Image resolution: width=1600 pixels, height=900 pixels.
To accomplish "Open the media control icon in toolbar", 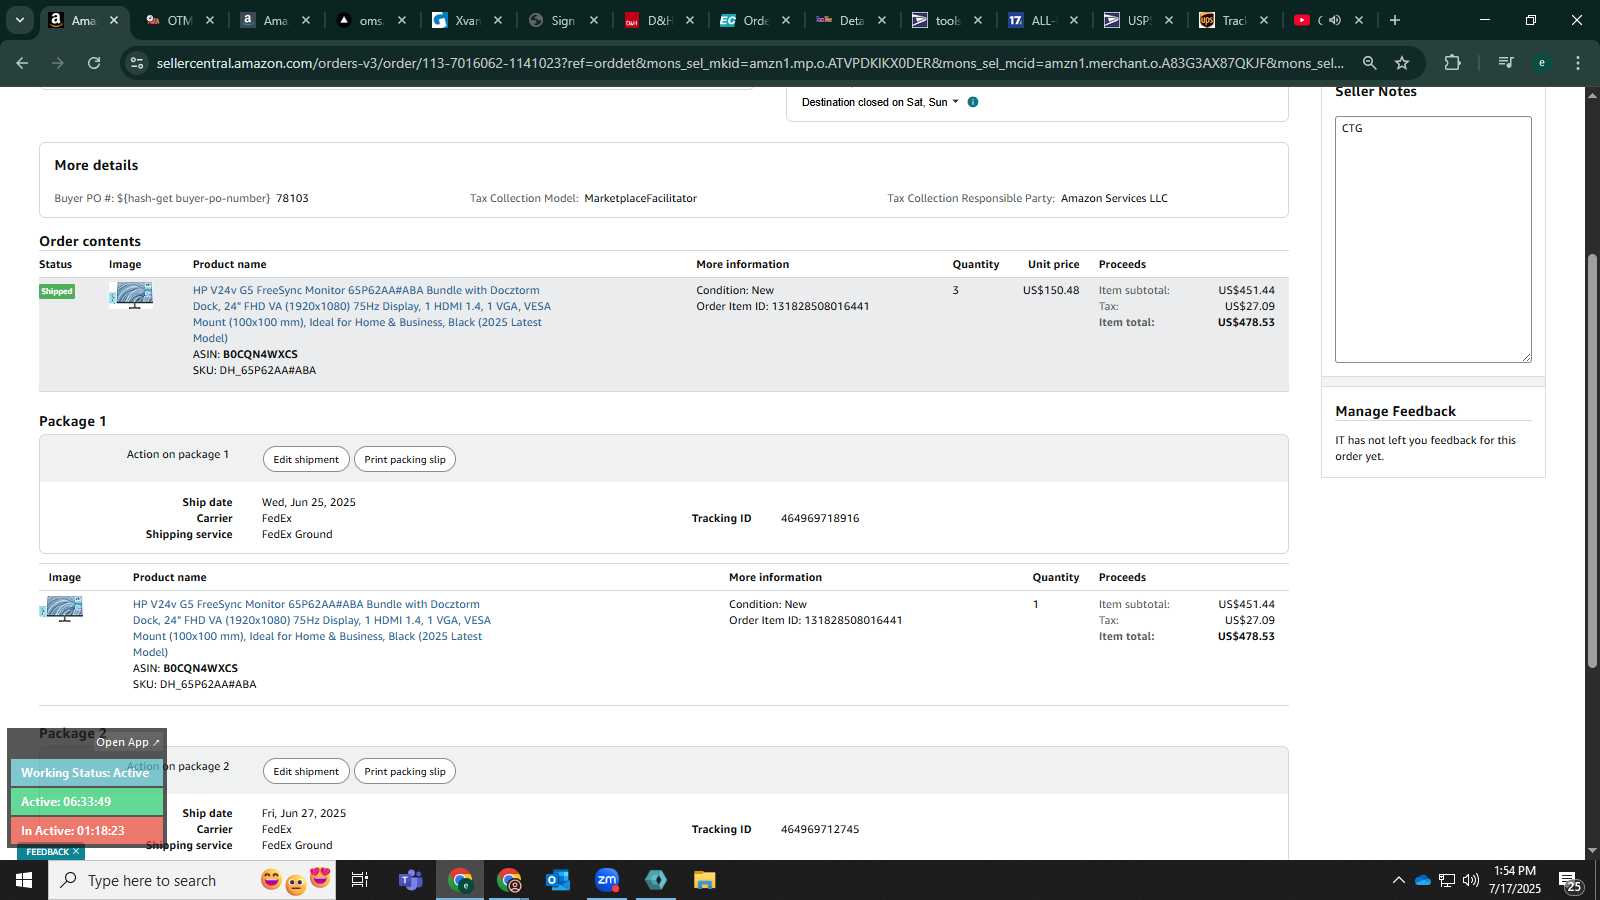I will pos(1505,63).
